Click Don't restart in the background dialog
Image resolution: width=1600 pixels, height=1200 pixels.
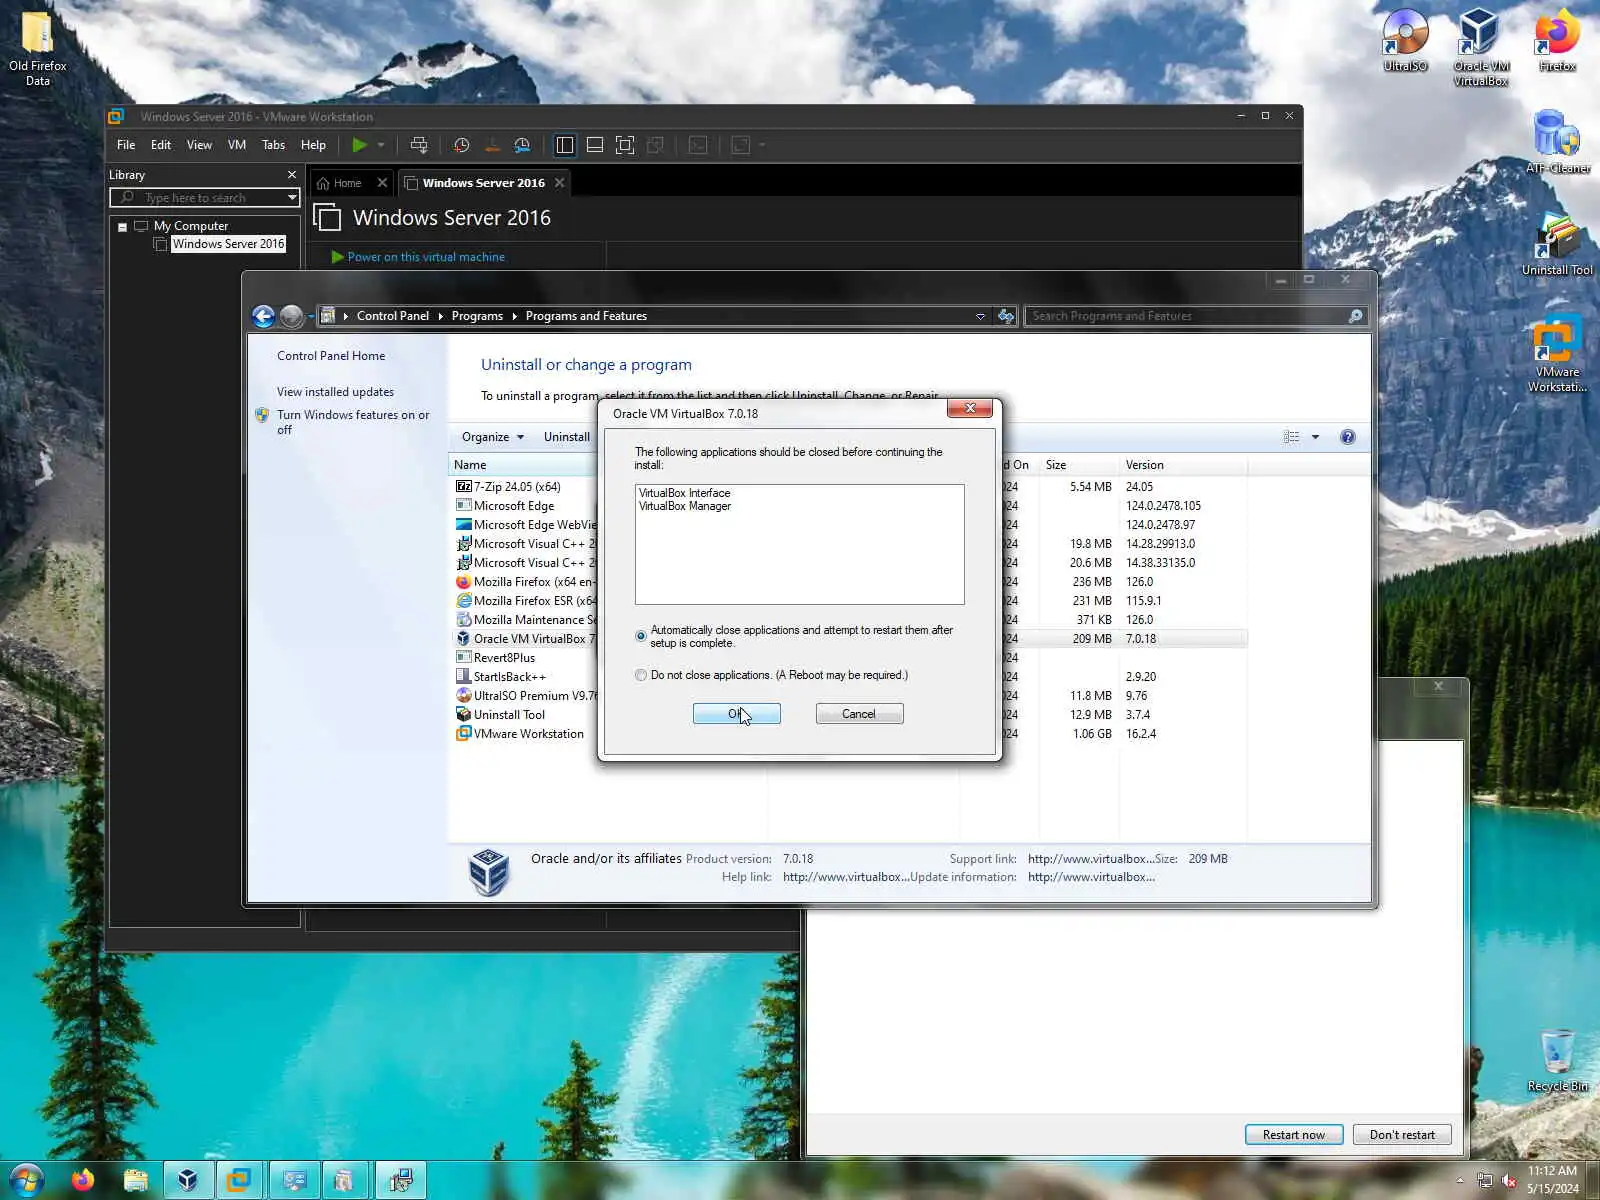(1402, 1135)
